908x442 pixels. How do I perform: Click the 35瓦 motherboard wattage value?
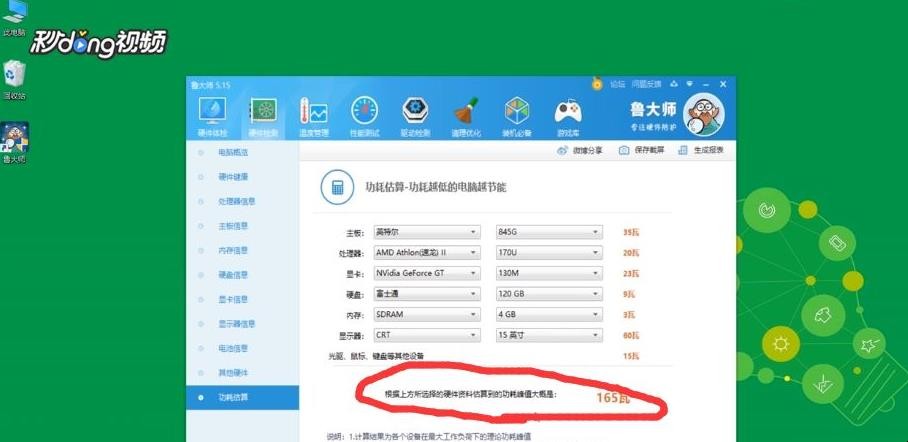pos(631,232)
